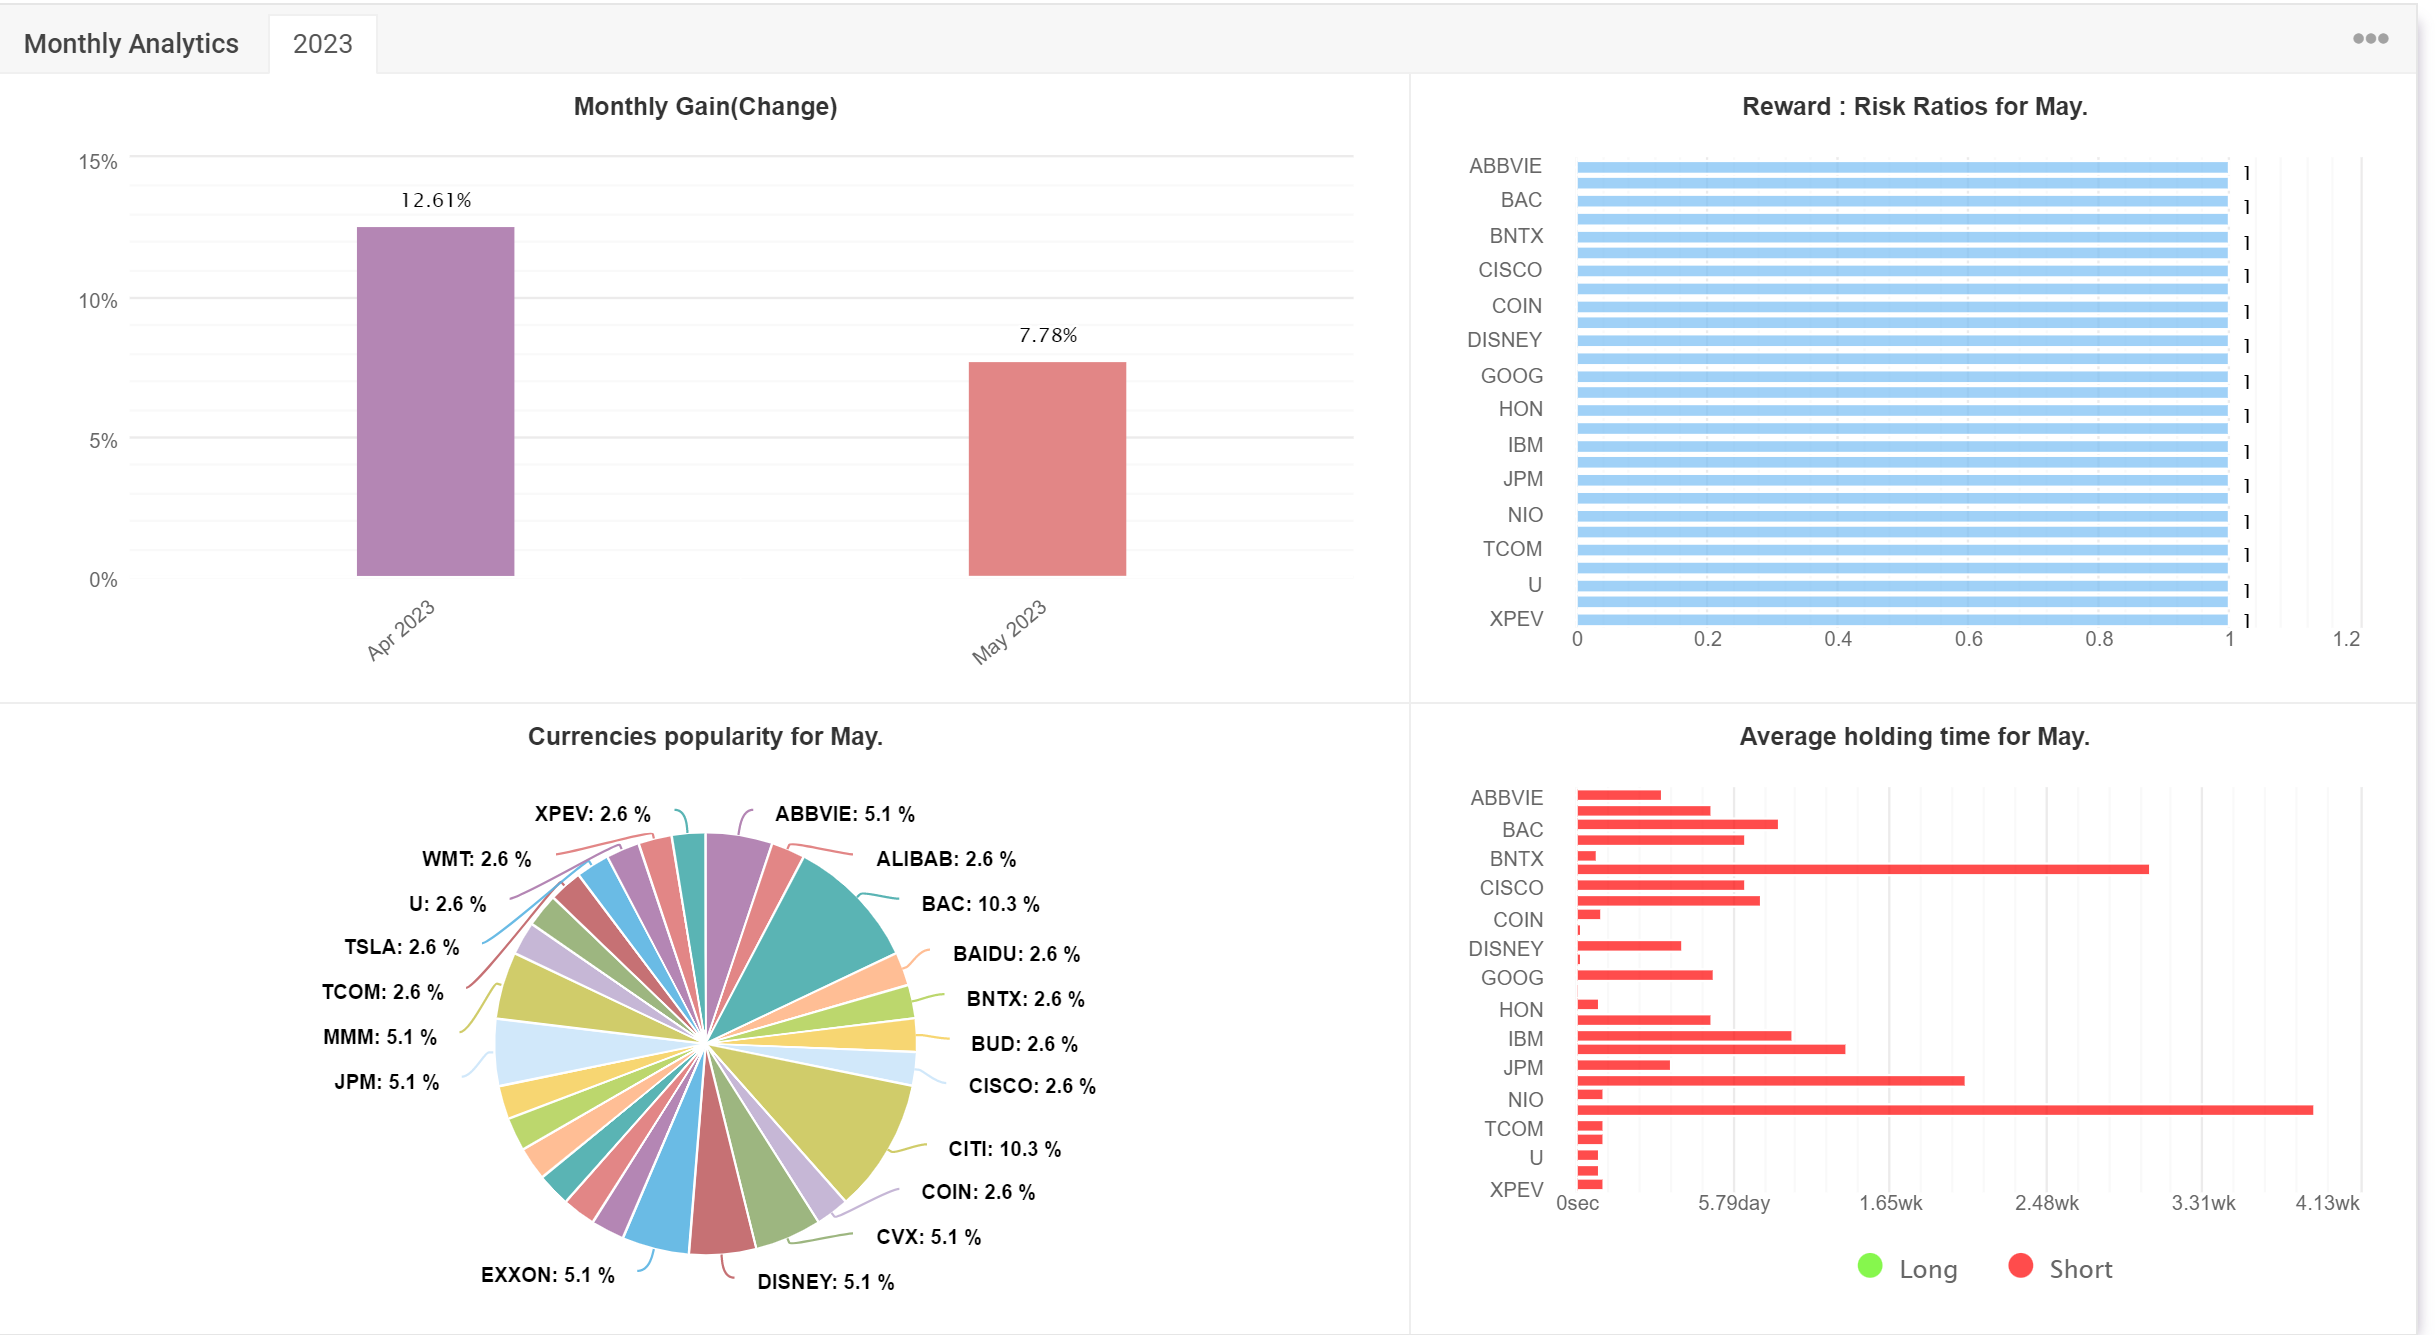Click the red Short legend circle
This screenshot has width=2435, height=1335.
[2020, 1266]
